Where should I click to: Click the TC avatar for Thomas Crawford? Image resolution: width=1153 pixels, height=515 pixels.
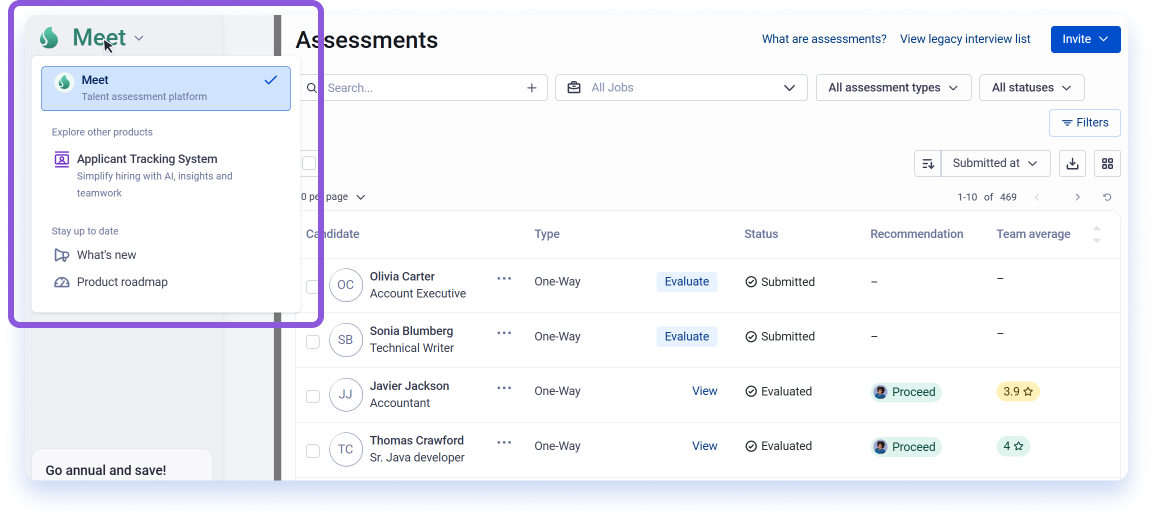(x=346, y=450)
